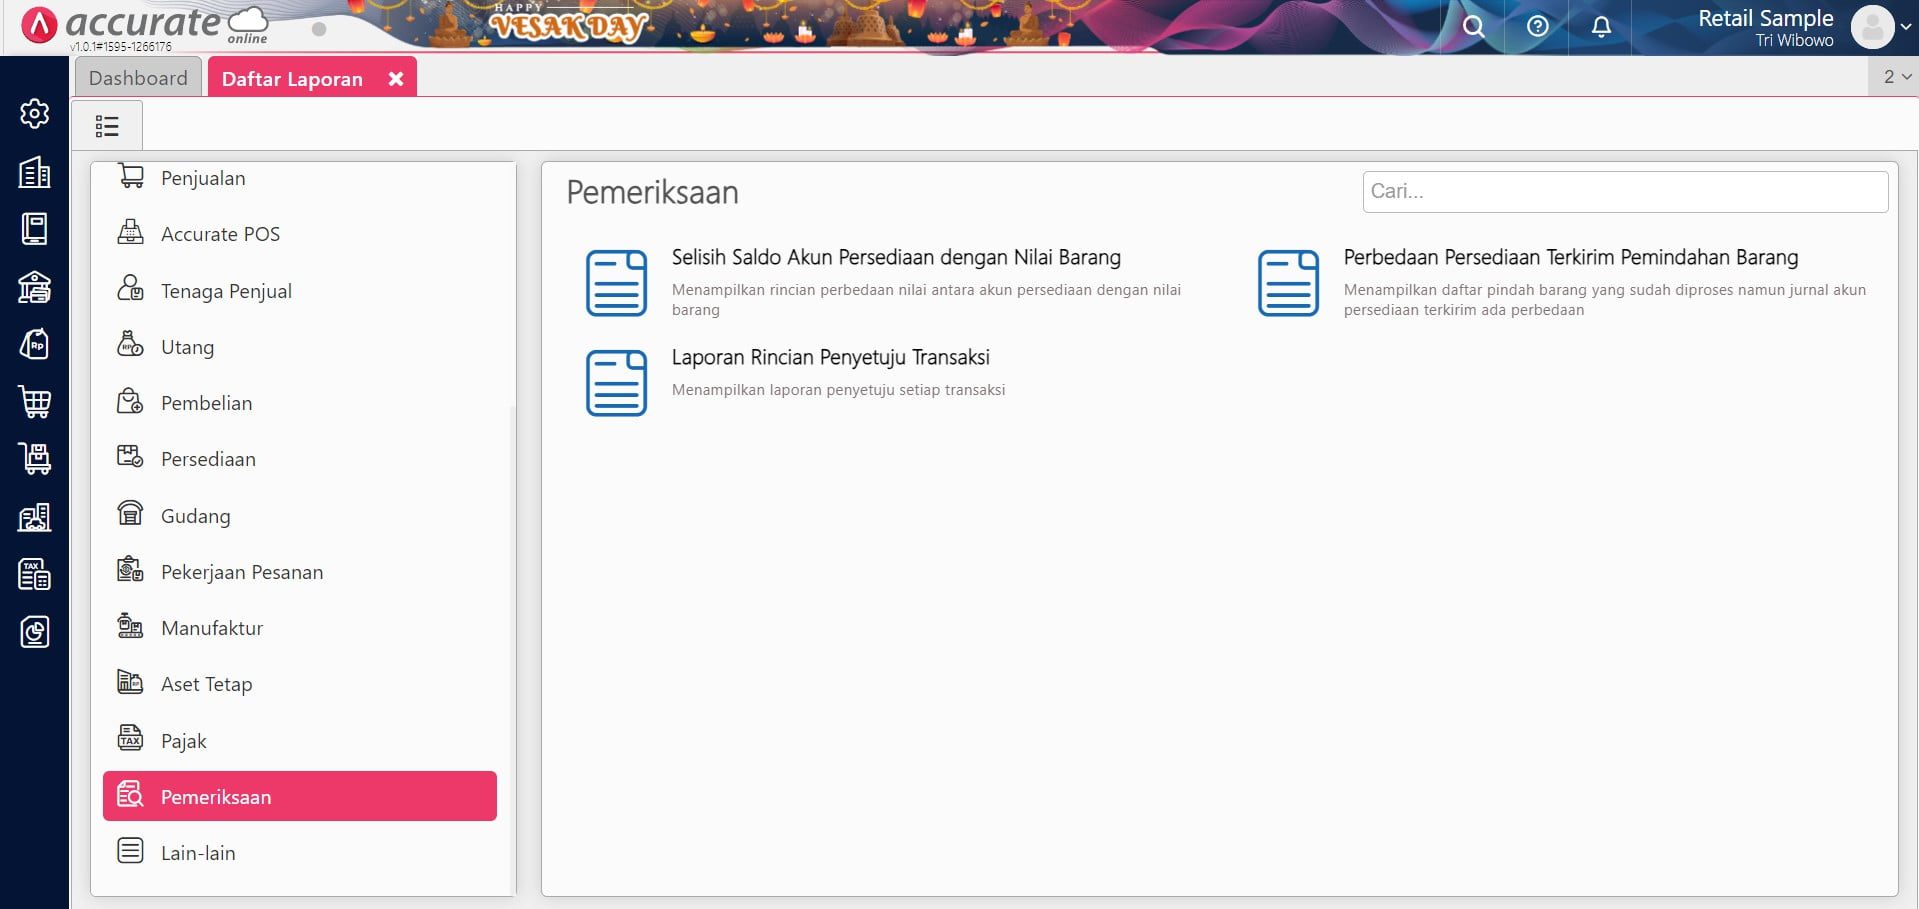Expand the user profile dropdown arrow
The height and width of the screenshot is (909, 1919).
(1906, 28)
